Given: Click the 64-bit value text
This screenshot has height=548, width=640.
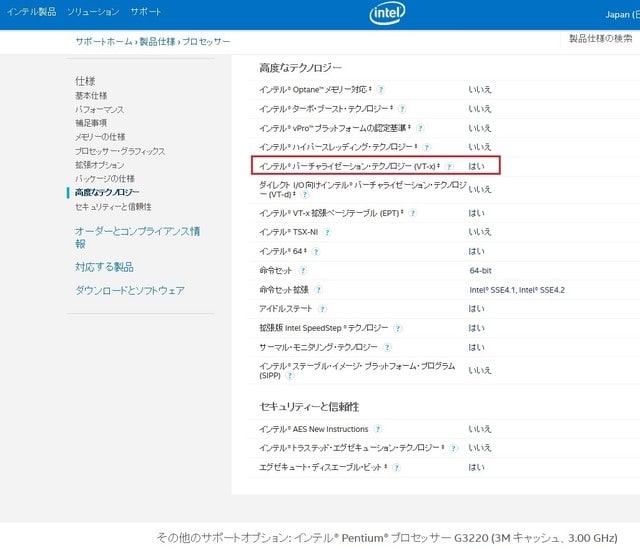Looking at the screenshot, I should pyautogui.click(x=480, y=271).
